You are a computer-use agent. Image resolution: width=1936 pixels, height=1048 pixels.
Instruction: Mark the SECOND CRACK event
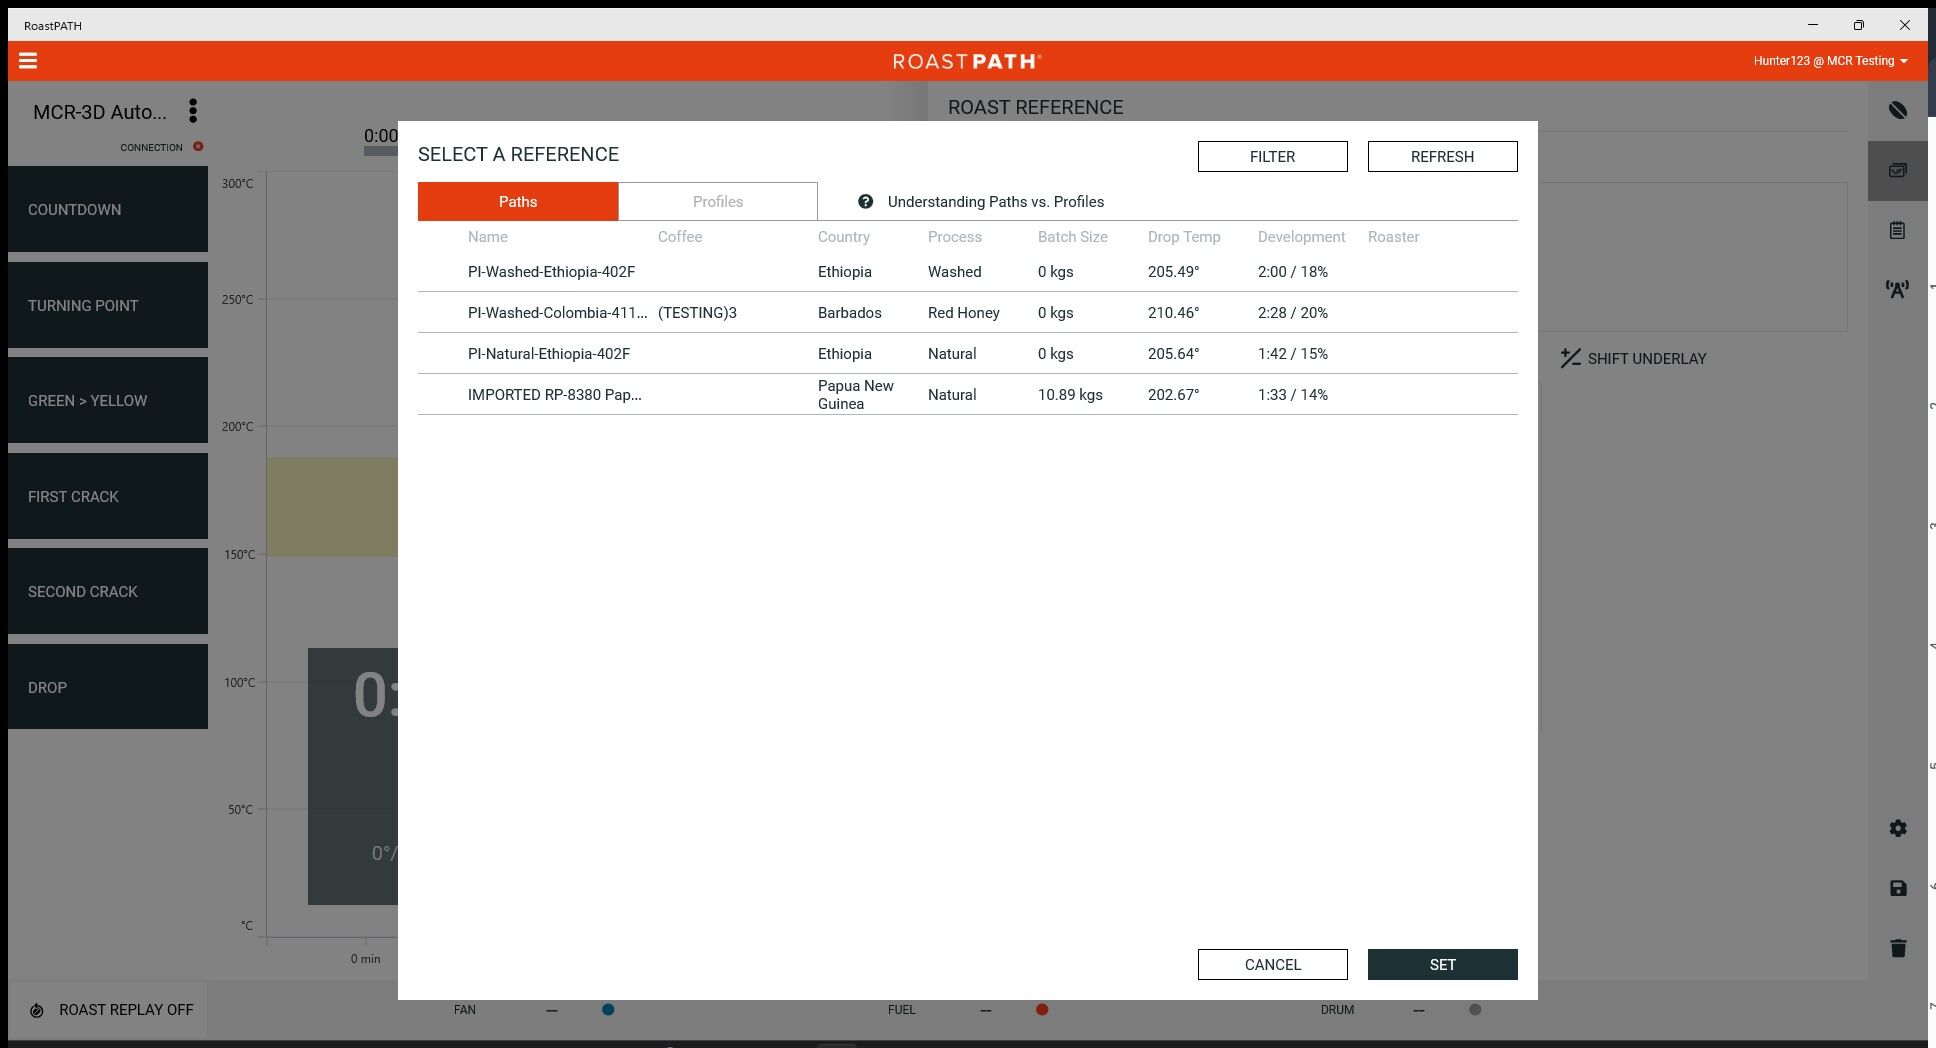pos(108,592)
